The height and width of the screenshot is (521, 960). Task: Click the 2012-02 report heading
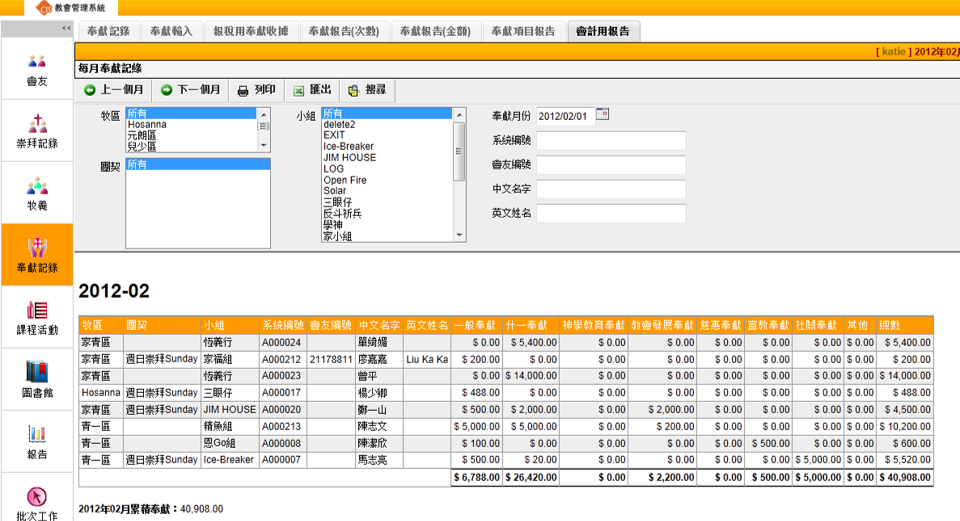pos(114,291)
